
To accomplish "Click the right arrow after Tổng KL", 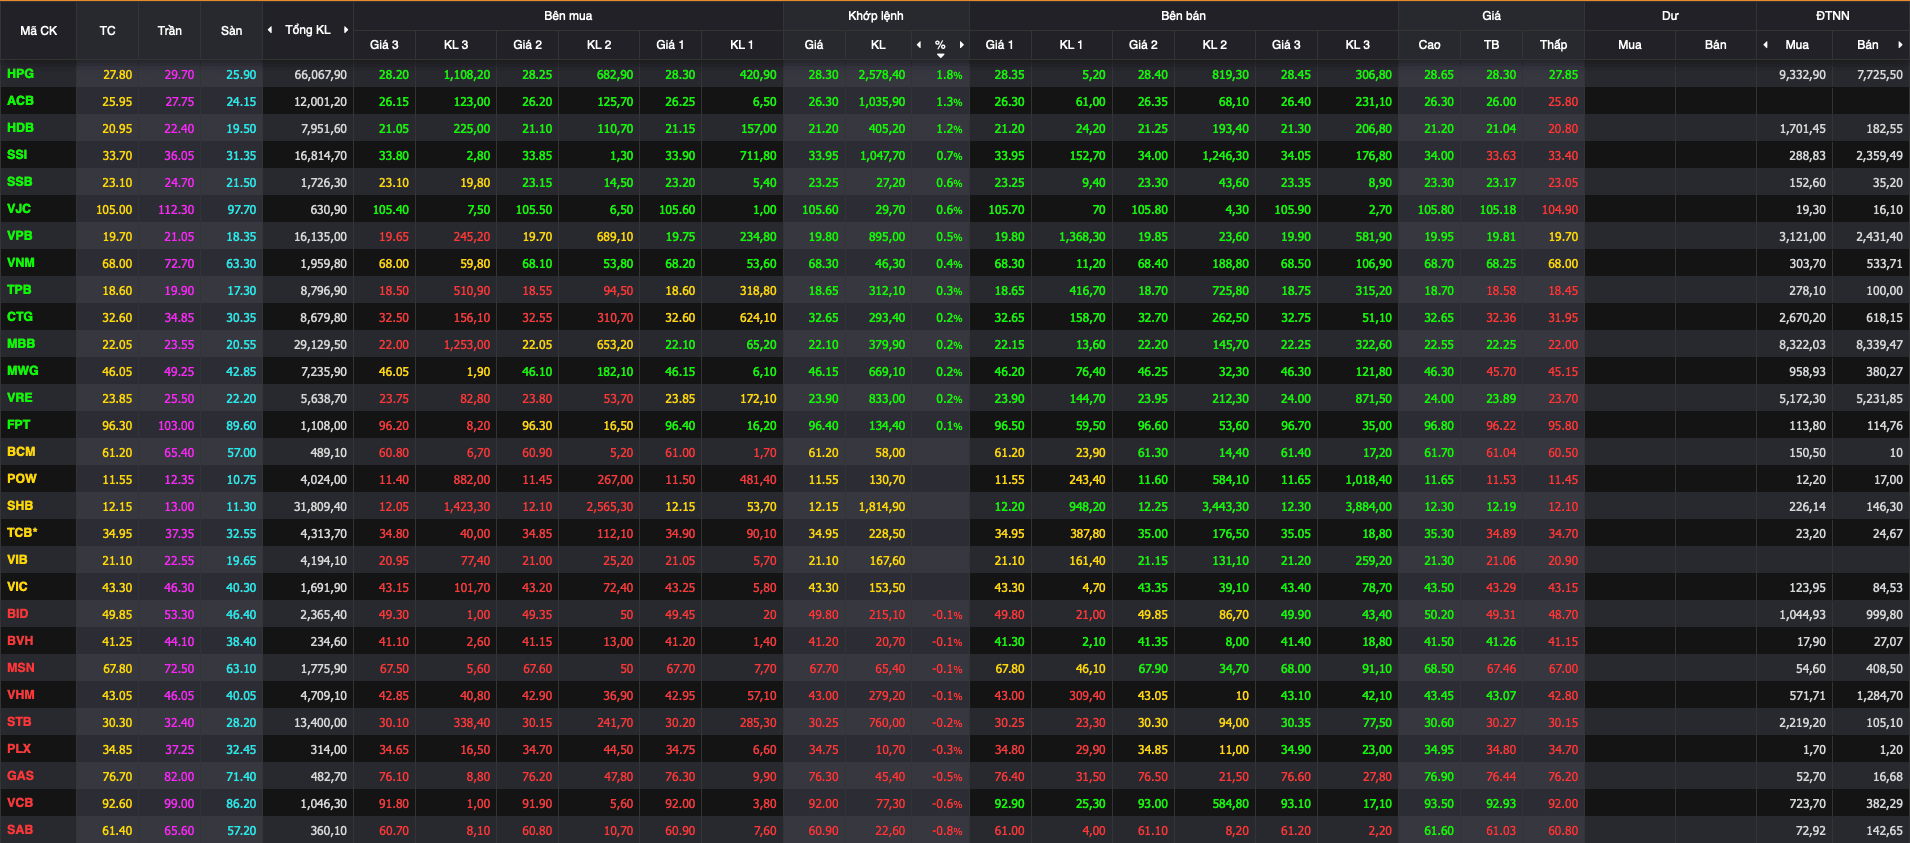I will point(346,30).
